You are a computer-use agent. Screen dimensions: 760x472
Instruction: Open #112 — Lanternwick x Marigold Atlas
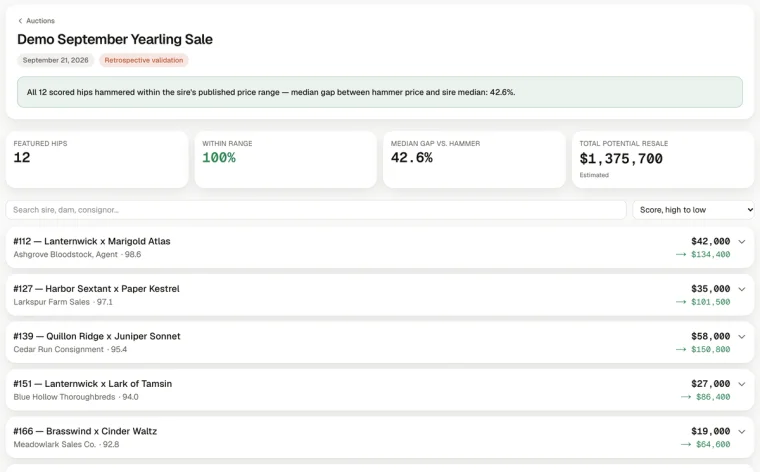[92, 241]
